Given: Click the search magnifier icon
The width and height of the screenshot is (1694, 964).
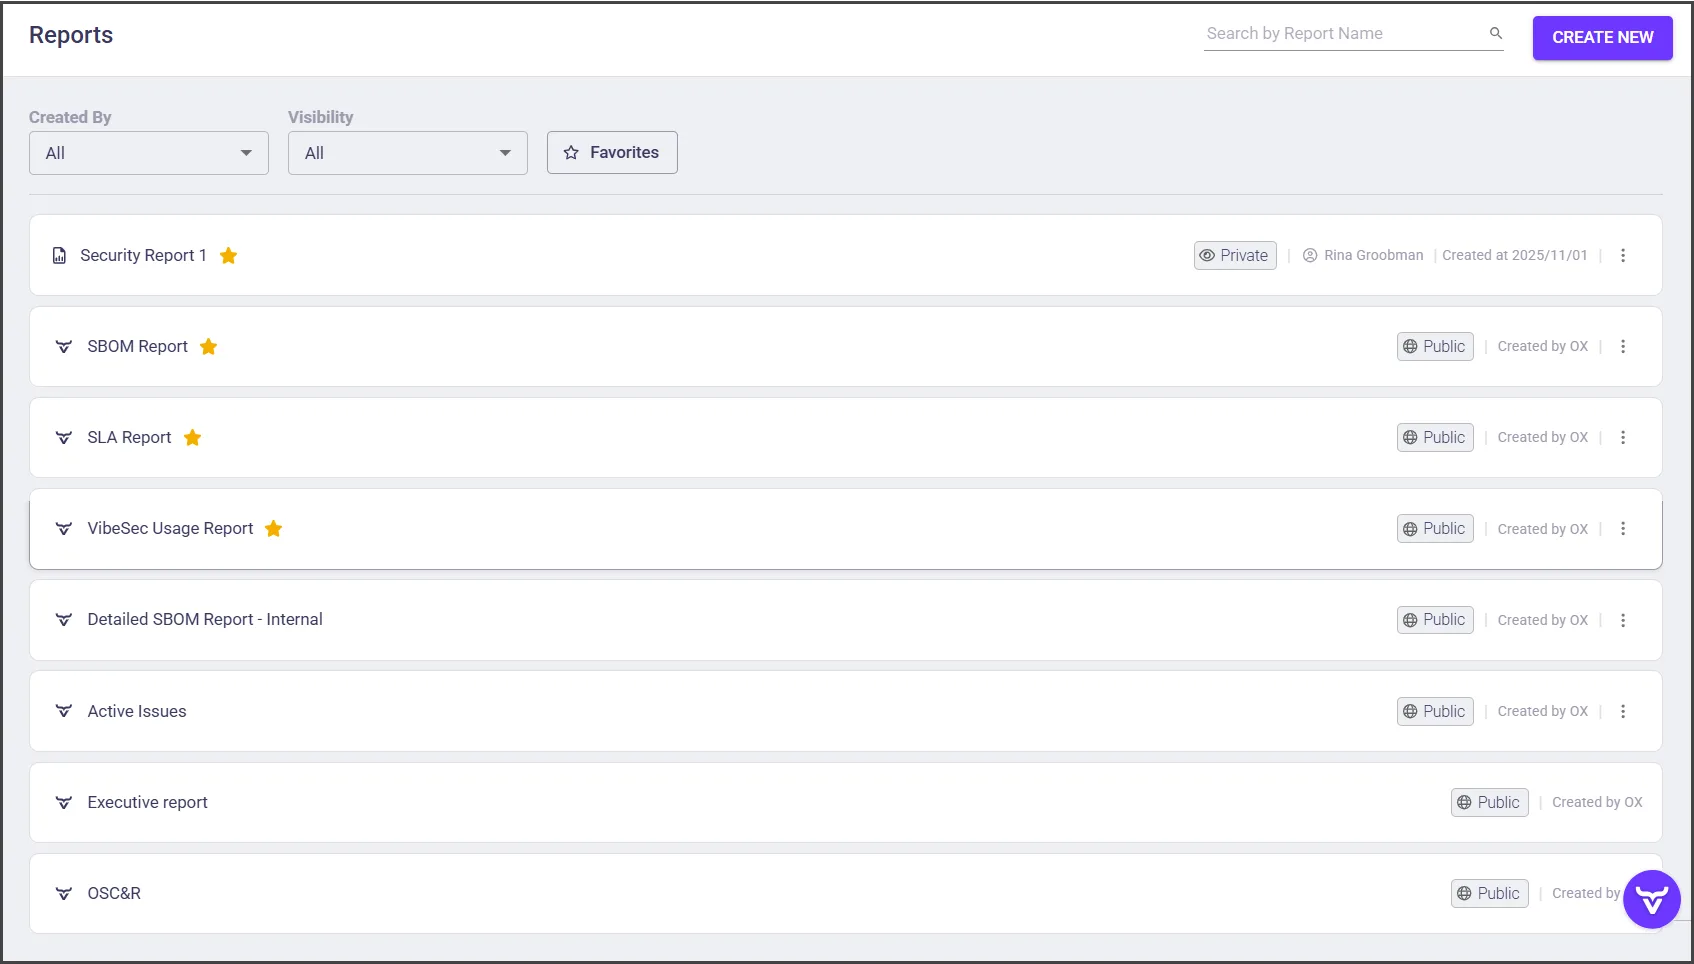Looking at the screenshot, I should tap(1495, 33).
